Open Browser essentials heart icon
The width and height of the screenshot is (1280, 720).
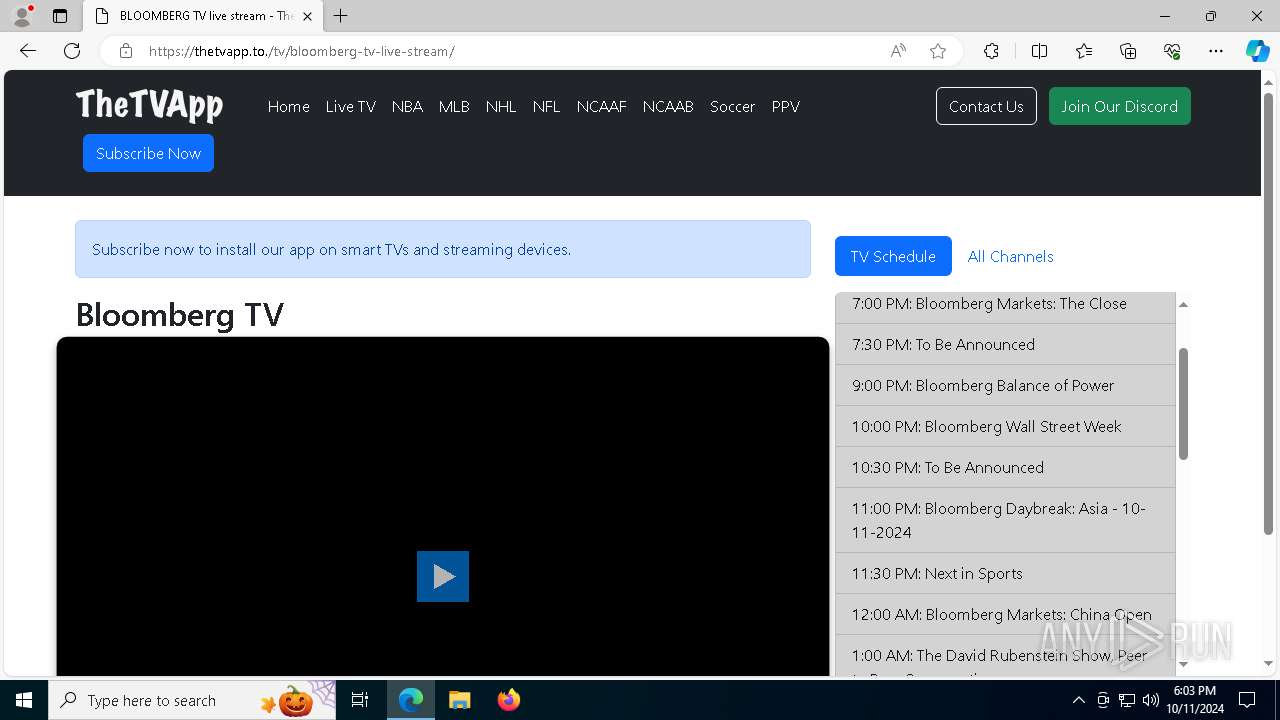click(1172, 51)
